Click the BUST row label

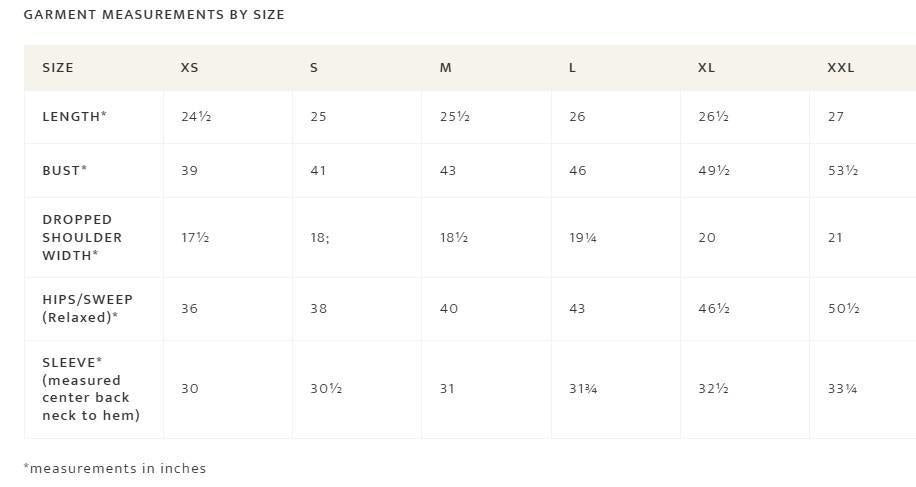(64, 170)
